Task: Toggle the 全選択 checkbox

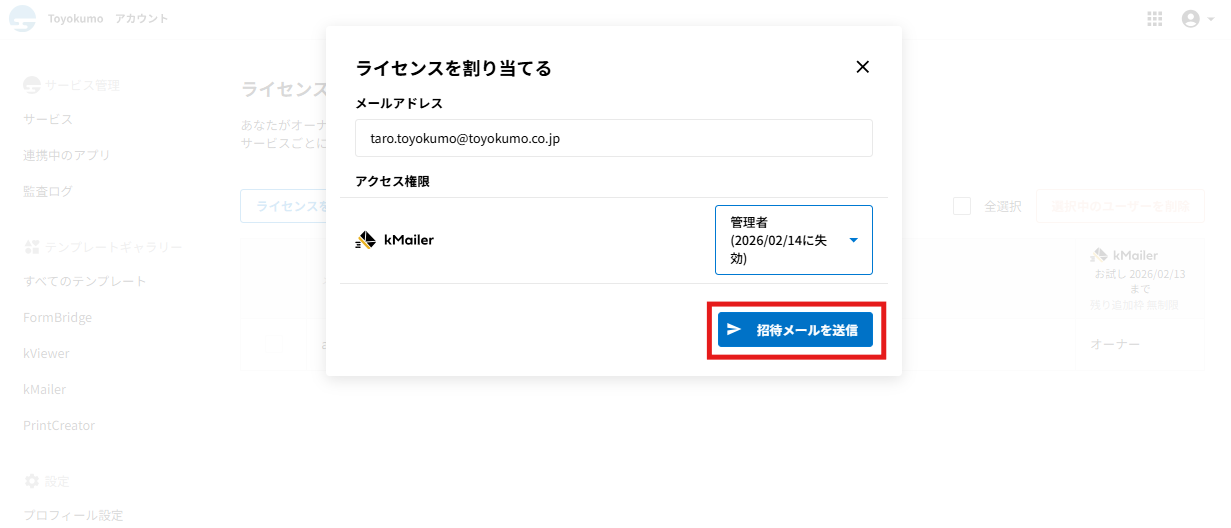Action: [962, 206]
